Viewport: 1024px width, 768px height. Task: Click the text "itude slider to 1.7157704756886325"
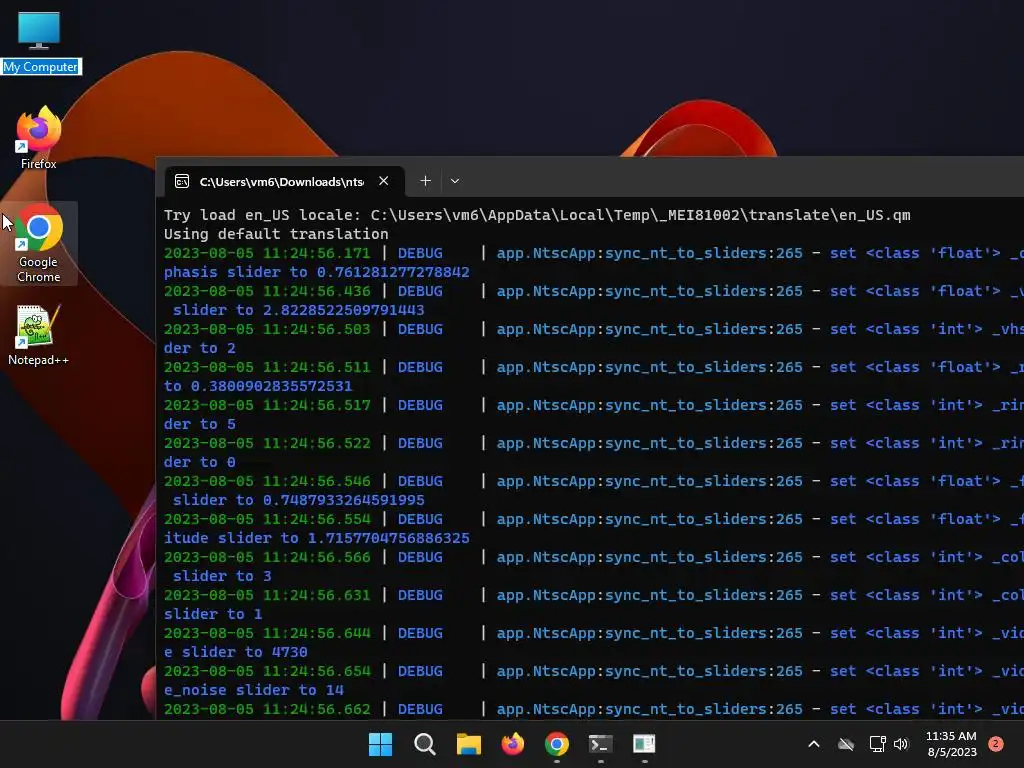(317, 537)
